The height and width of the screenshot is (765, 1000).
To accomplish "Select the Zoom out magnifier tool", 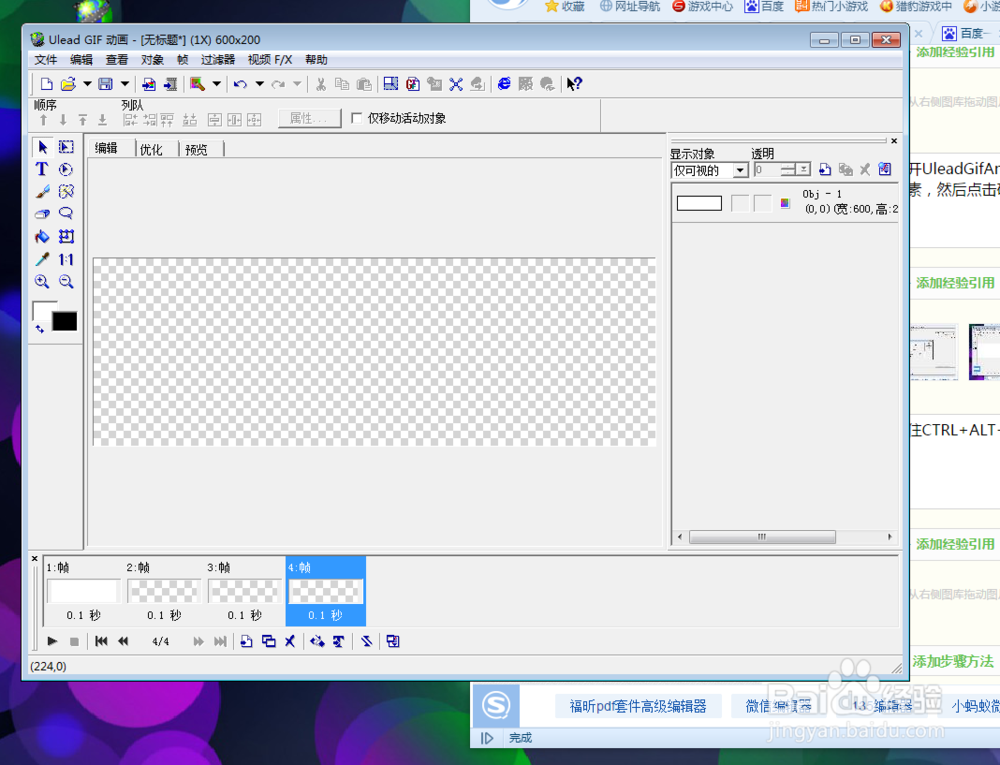I will point(66,282).
